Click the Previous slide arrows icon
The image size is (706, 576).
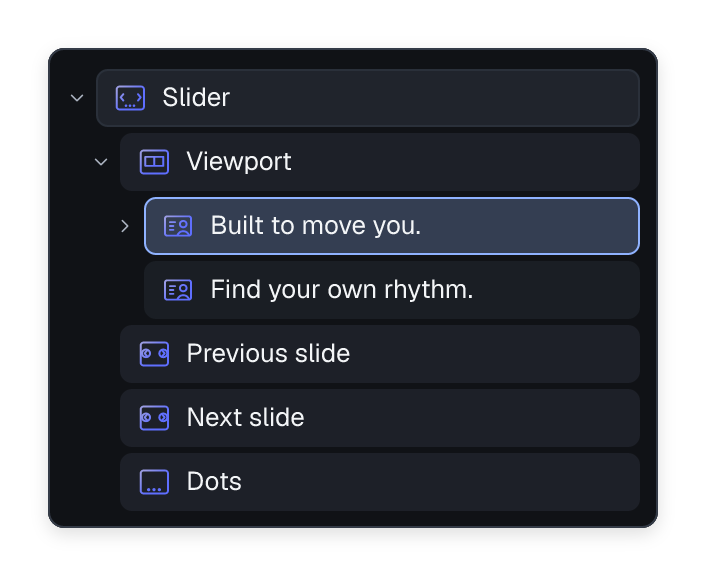click(154, 354)
